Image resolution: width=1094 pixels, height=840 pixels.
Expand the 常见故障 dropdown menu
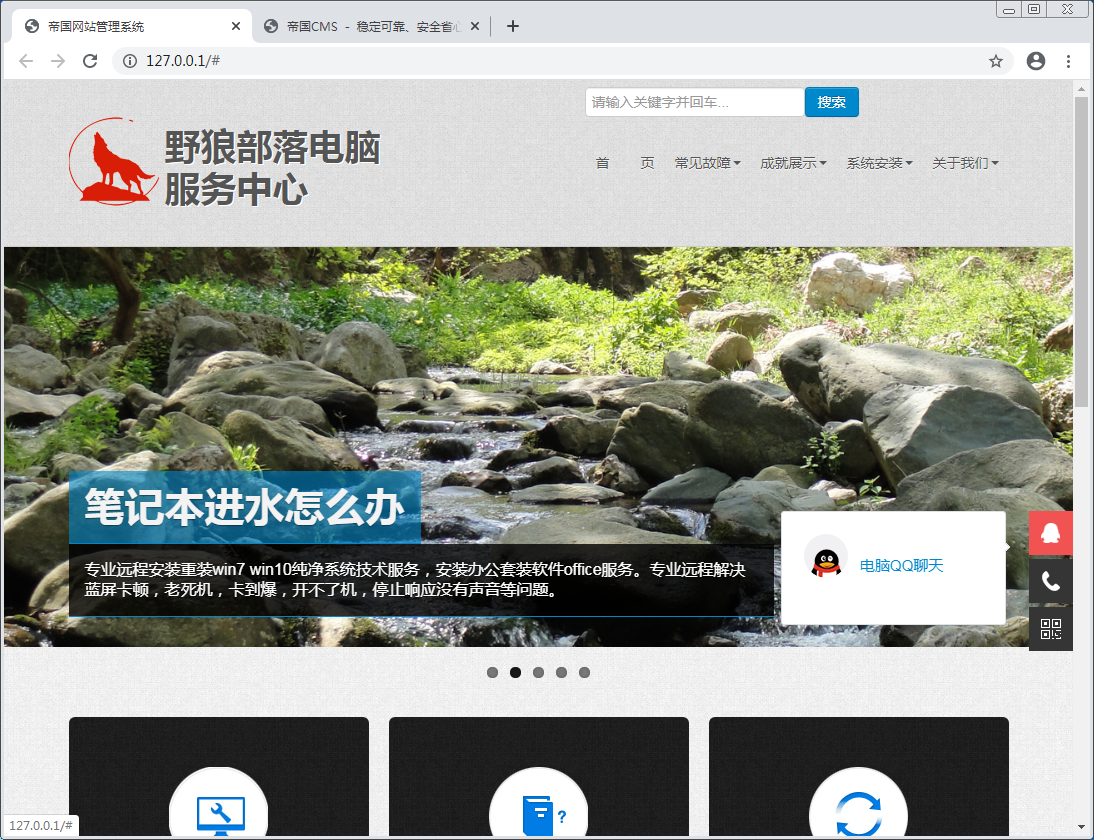(x=707, y=163)
